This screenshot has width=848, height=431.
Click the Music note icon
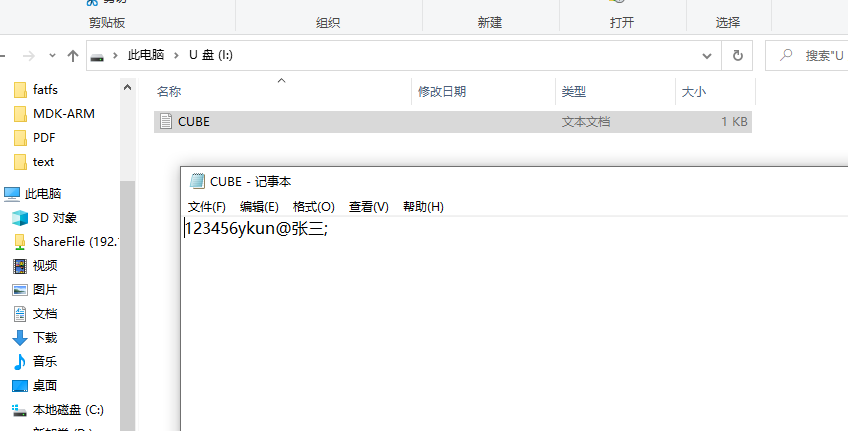[20, 362]
